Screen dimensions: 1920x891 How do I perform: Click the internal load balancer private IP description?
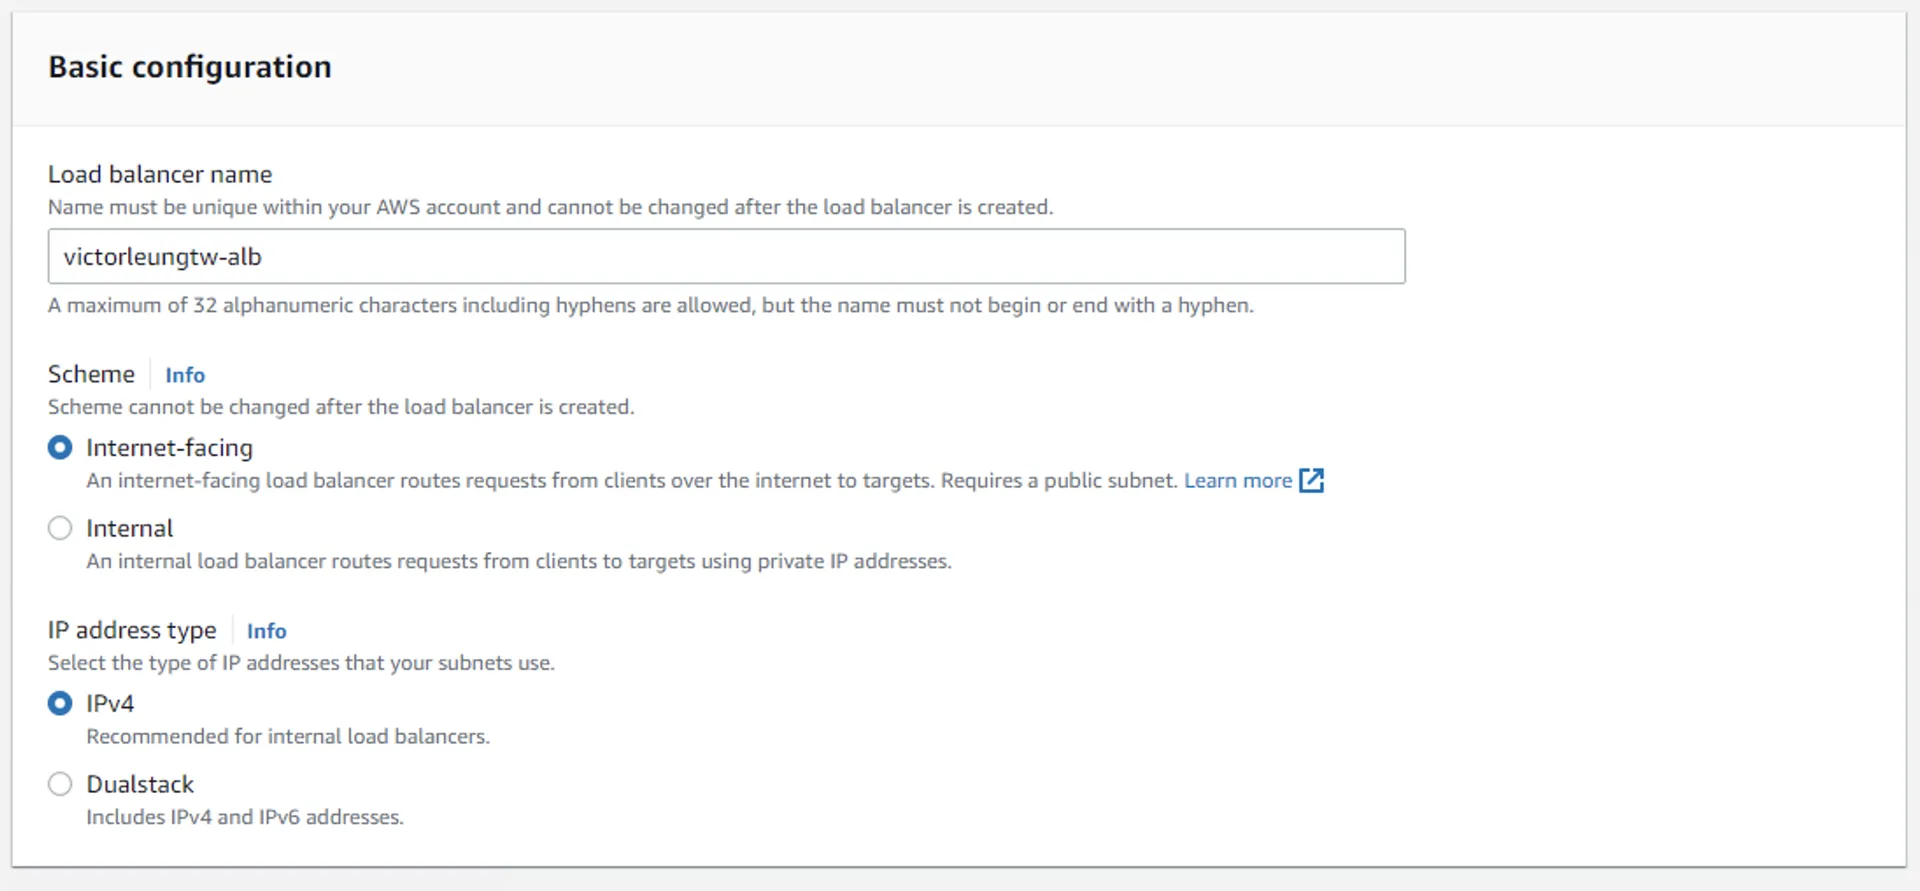coord(518,561)
